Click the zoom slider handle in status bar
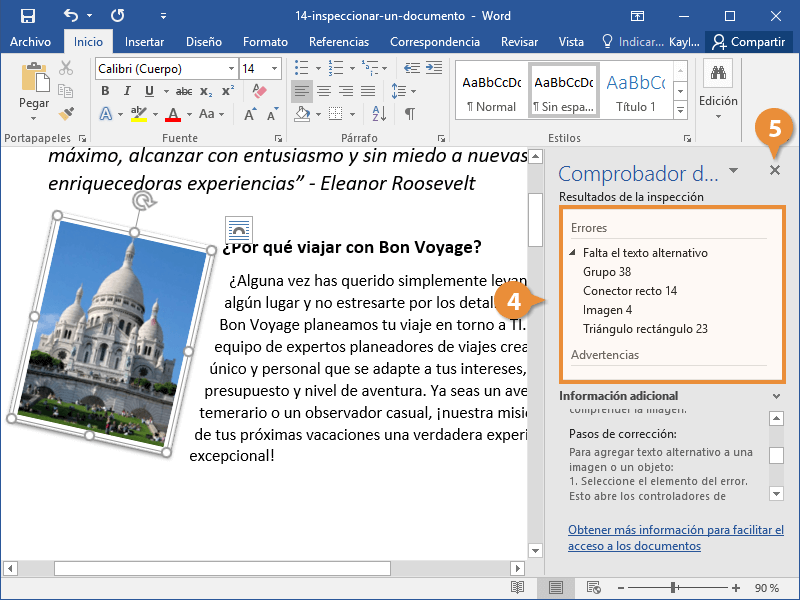 click(673, 588)
